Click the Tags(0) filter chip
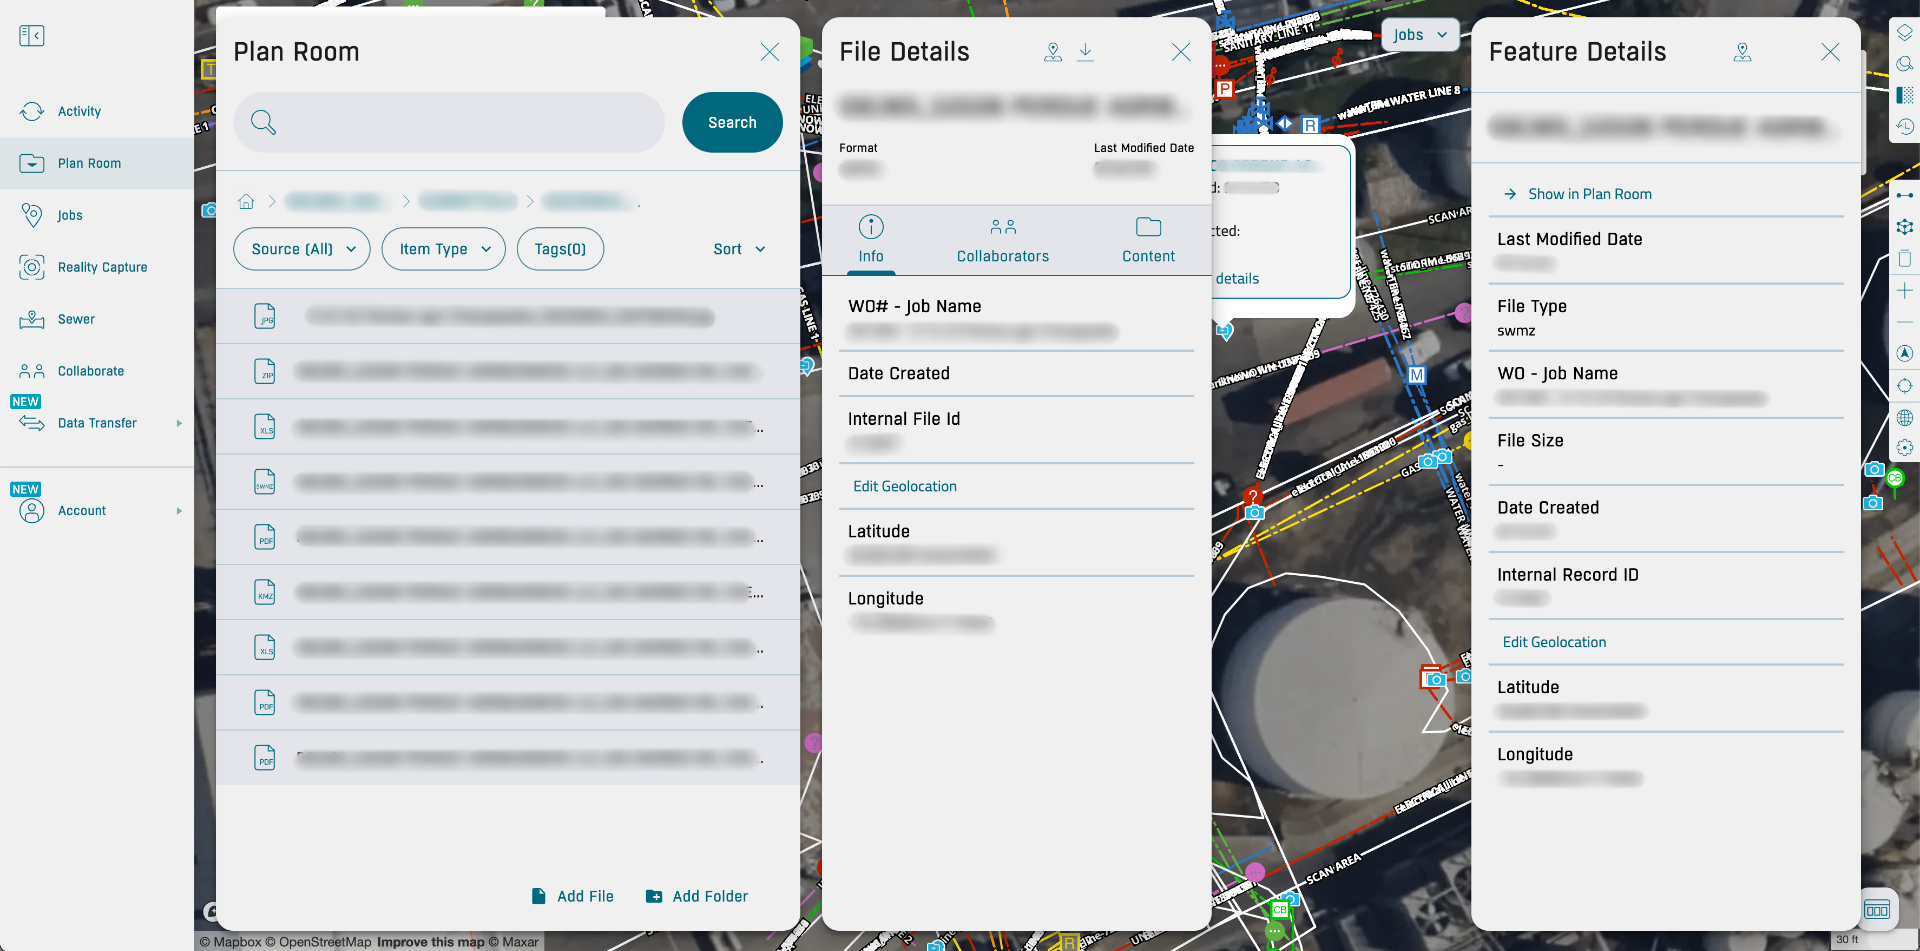This screenshot has height=951, width=1920. 560,249
